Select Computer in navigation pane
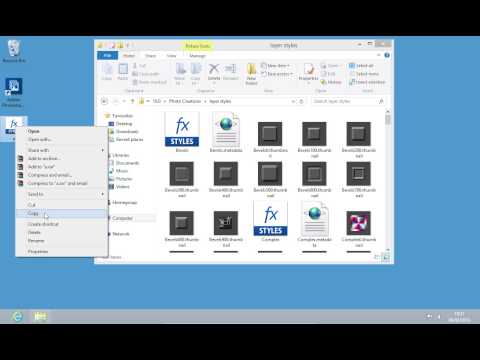 coord(122,218)
